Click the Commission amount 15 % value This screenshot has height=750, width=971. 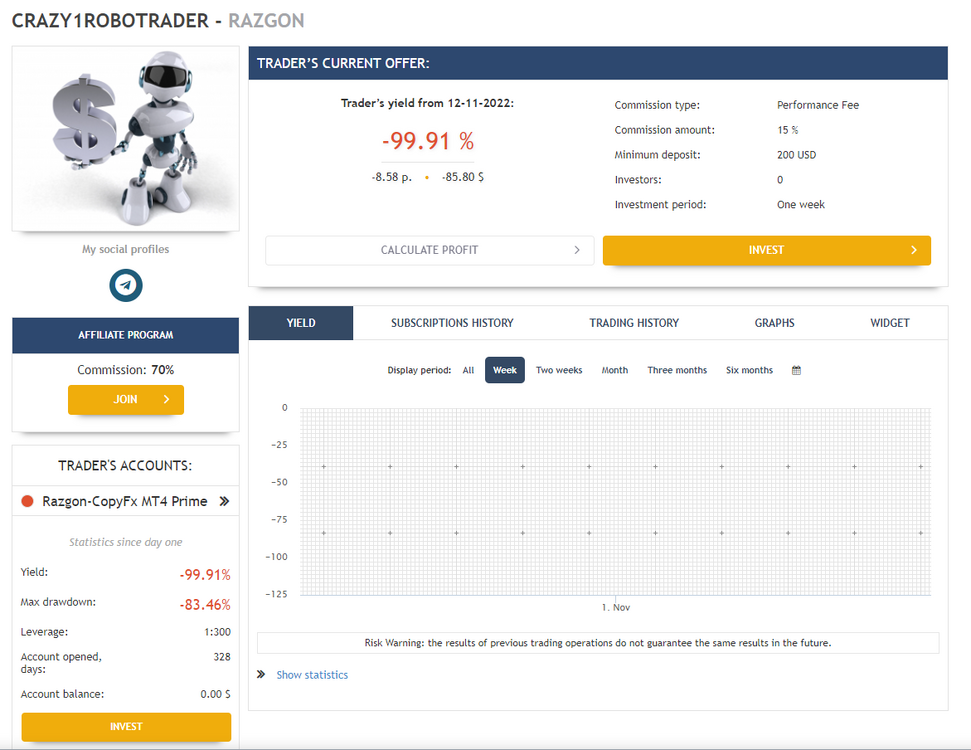click(788, 130)
